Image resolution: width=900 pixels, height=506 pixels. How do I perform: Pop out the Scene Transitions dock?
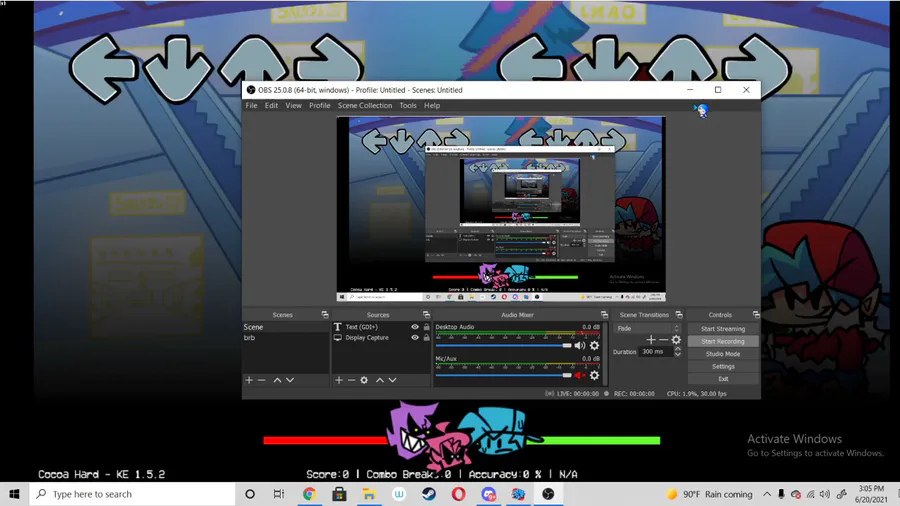coord(679,314)
